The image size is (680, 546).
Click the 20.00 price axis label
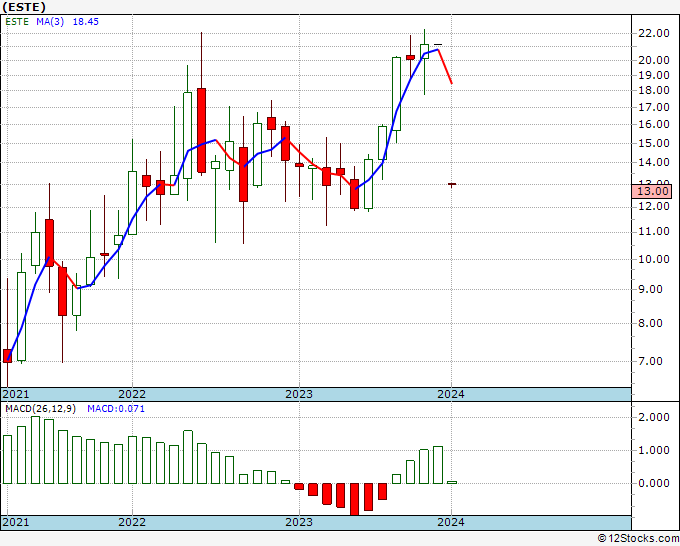click(x=654, y=61)
